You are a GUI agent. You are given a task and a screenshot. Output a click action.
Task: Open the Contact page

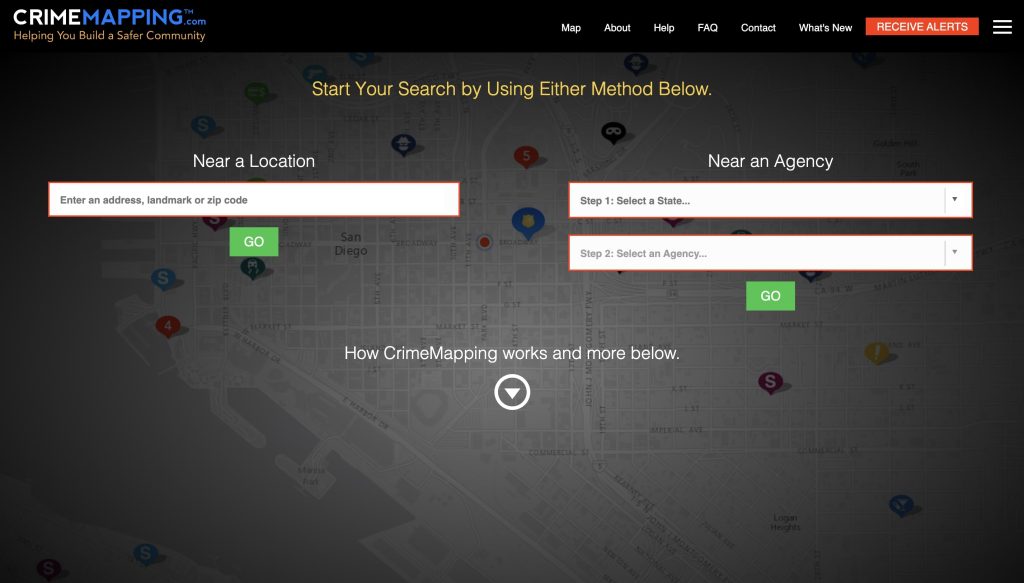[758, 27]
